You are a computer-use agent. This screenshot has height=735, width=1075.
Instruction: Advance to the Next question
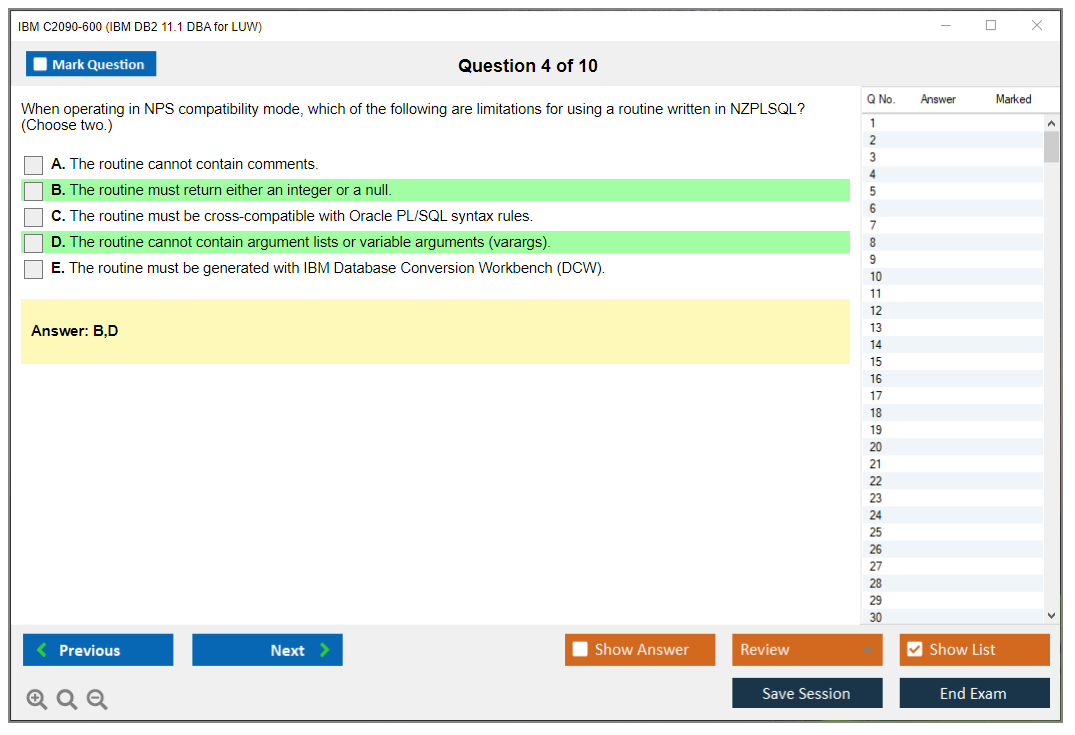(267, 650)
